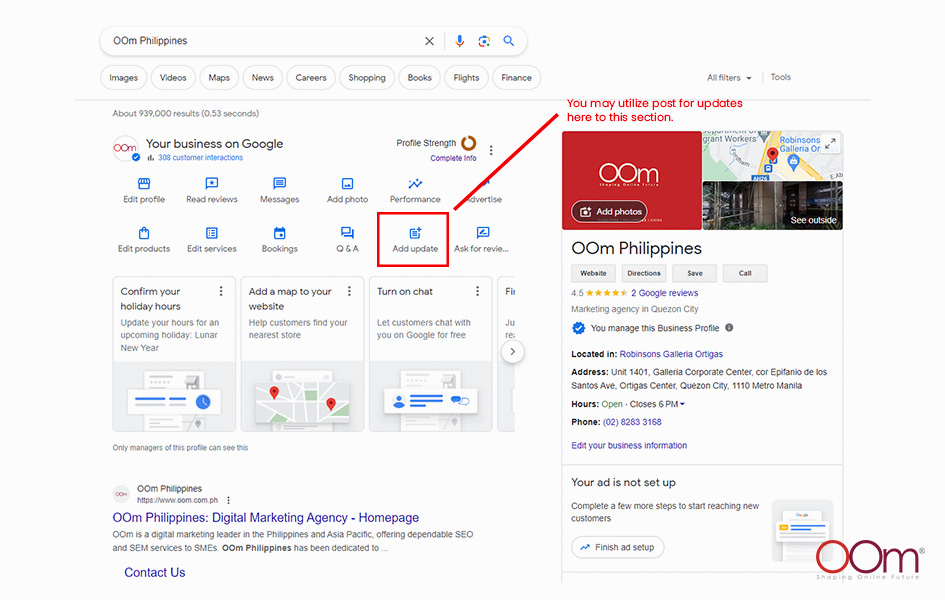Click the Add photo icon
This screenshot has height=600, width=945.
coord(347,184)
